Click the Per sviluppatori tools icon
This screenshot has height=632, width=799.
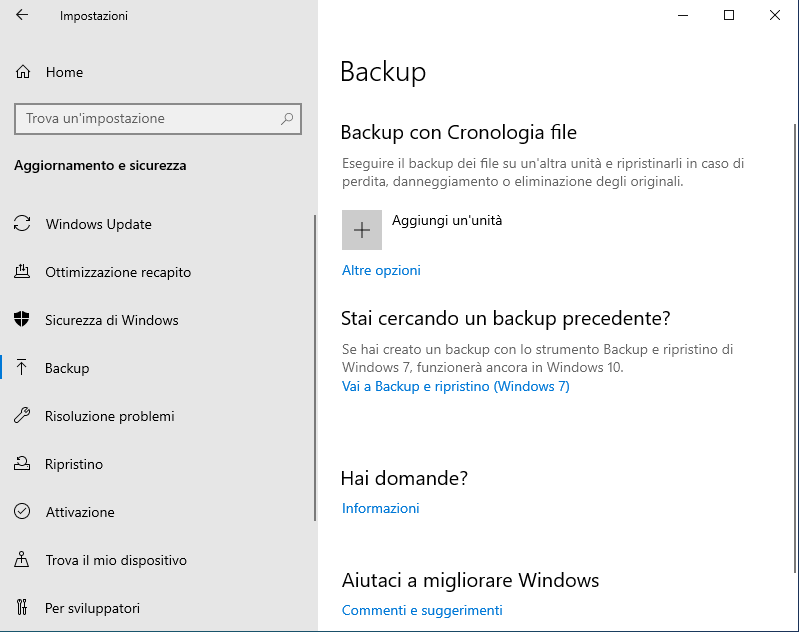(x=22, y=608)
